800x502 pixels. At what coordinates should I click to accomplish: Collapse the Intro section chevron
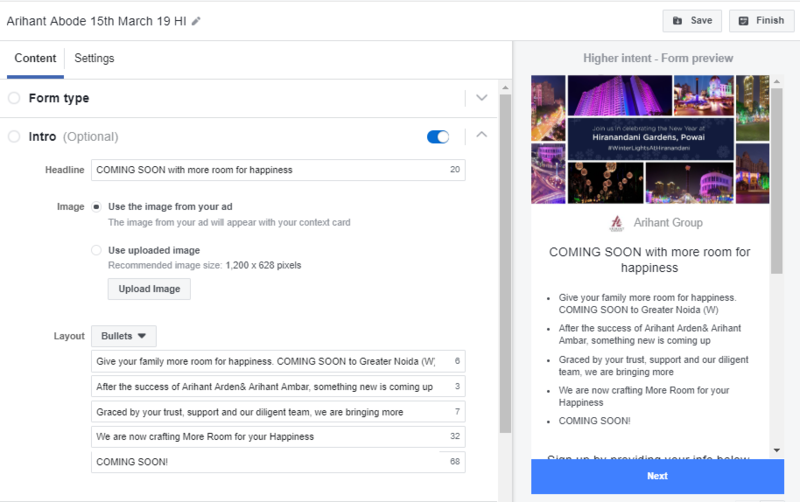coord(482,135)
